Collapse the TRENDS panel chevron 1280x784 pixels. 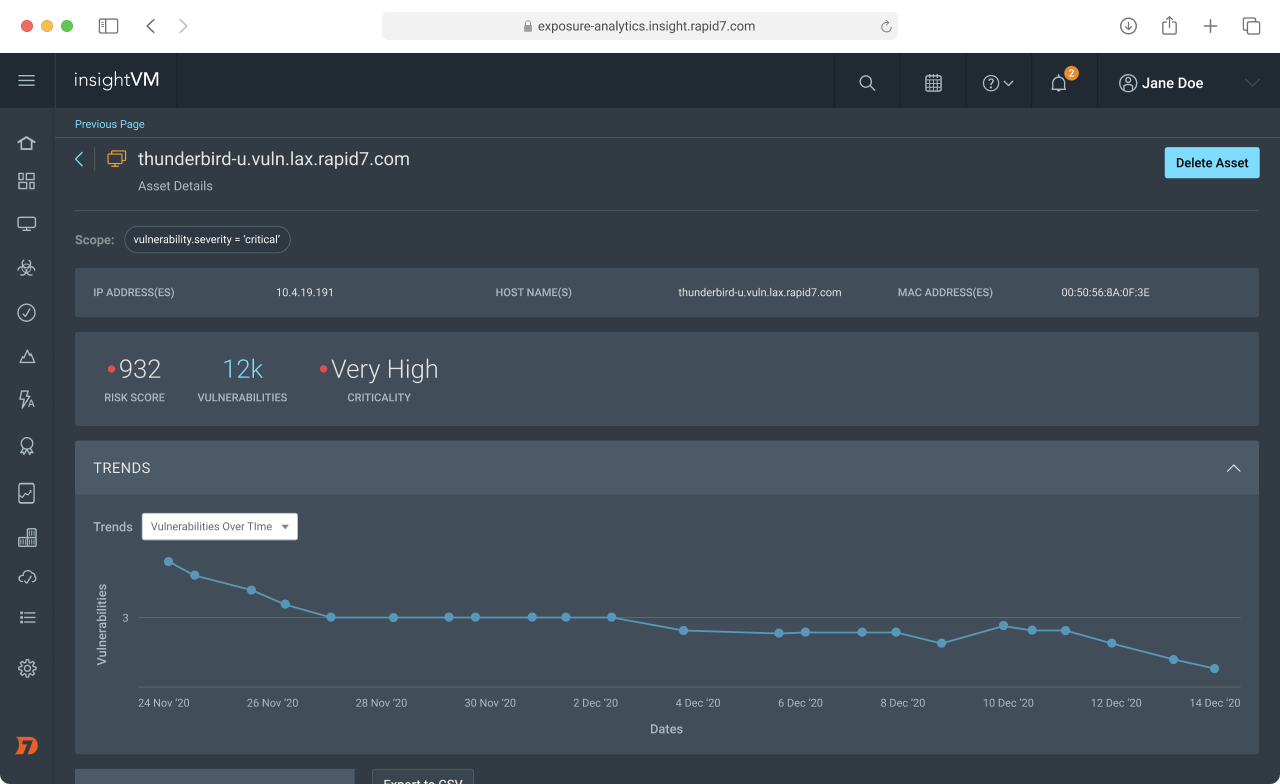(1234, 468)
